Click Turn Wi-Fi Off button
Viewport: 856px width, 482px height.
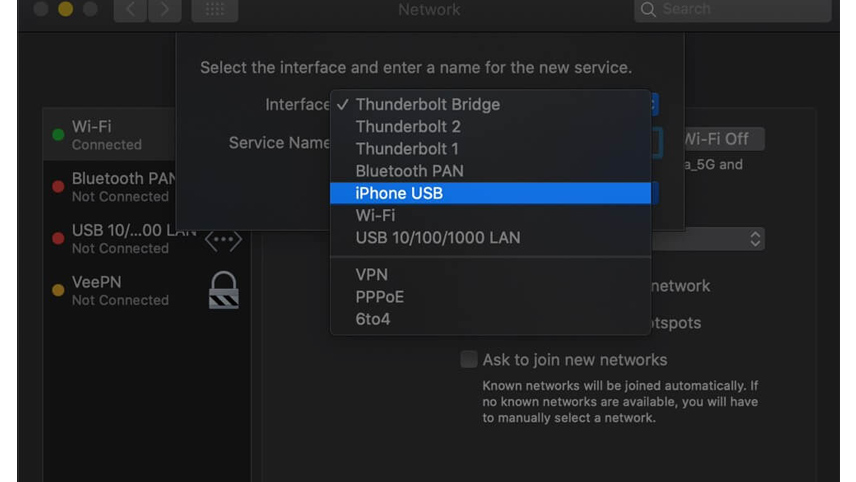723,139
